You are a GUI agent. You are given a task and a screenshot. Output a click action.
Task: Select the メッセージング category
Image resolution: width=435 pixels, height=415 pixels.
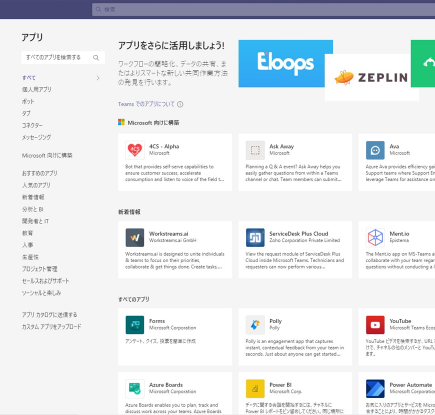tap(37, 137)
